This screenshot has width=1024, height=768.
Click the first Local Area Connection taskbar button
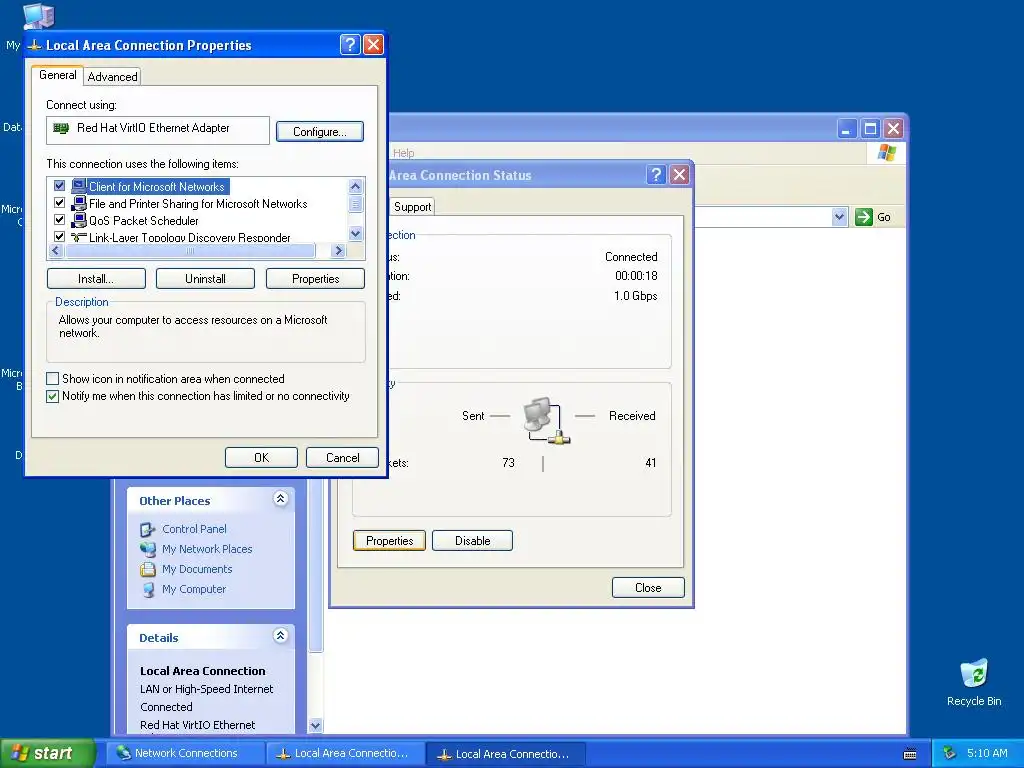(346, 753)
